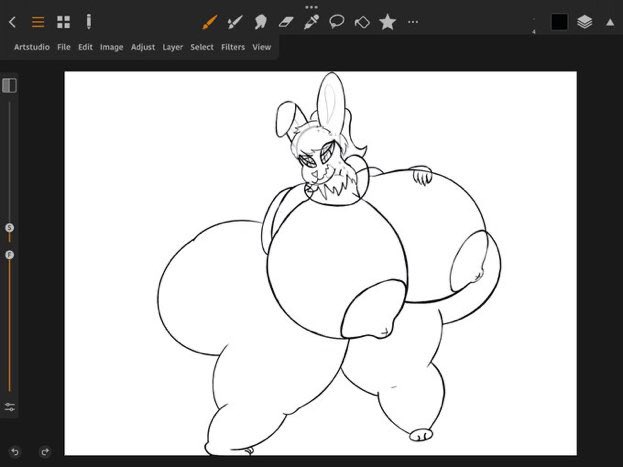
Task: Undo the last stroke
Action: tap(15, 452)
